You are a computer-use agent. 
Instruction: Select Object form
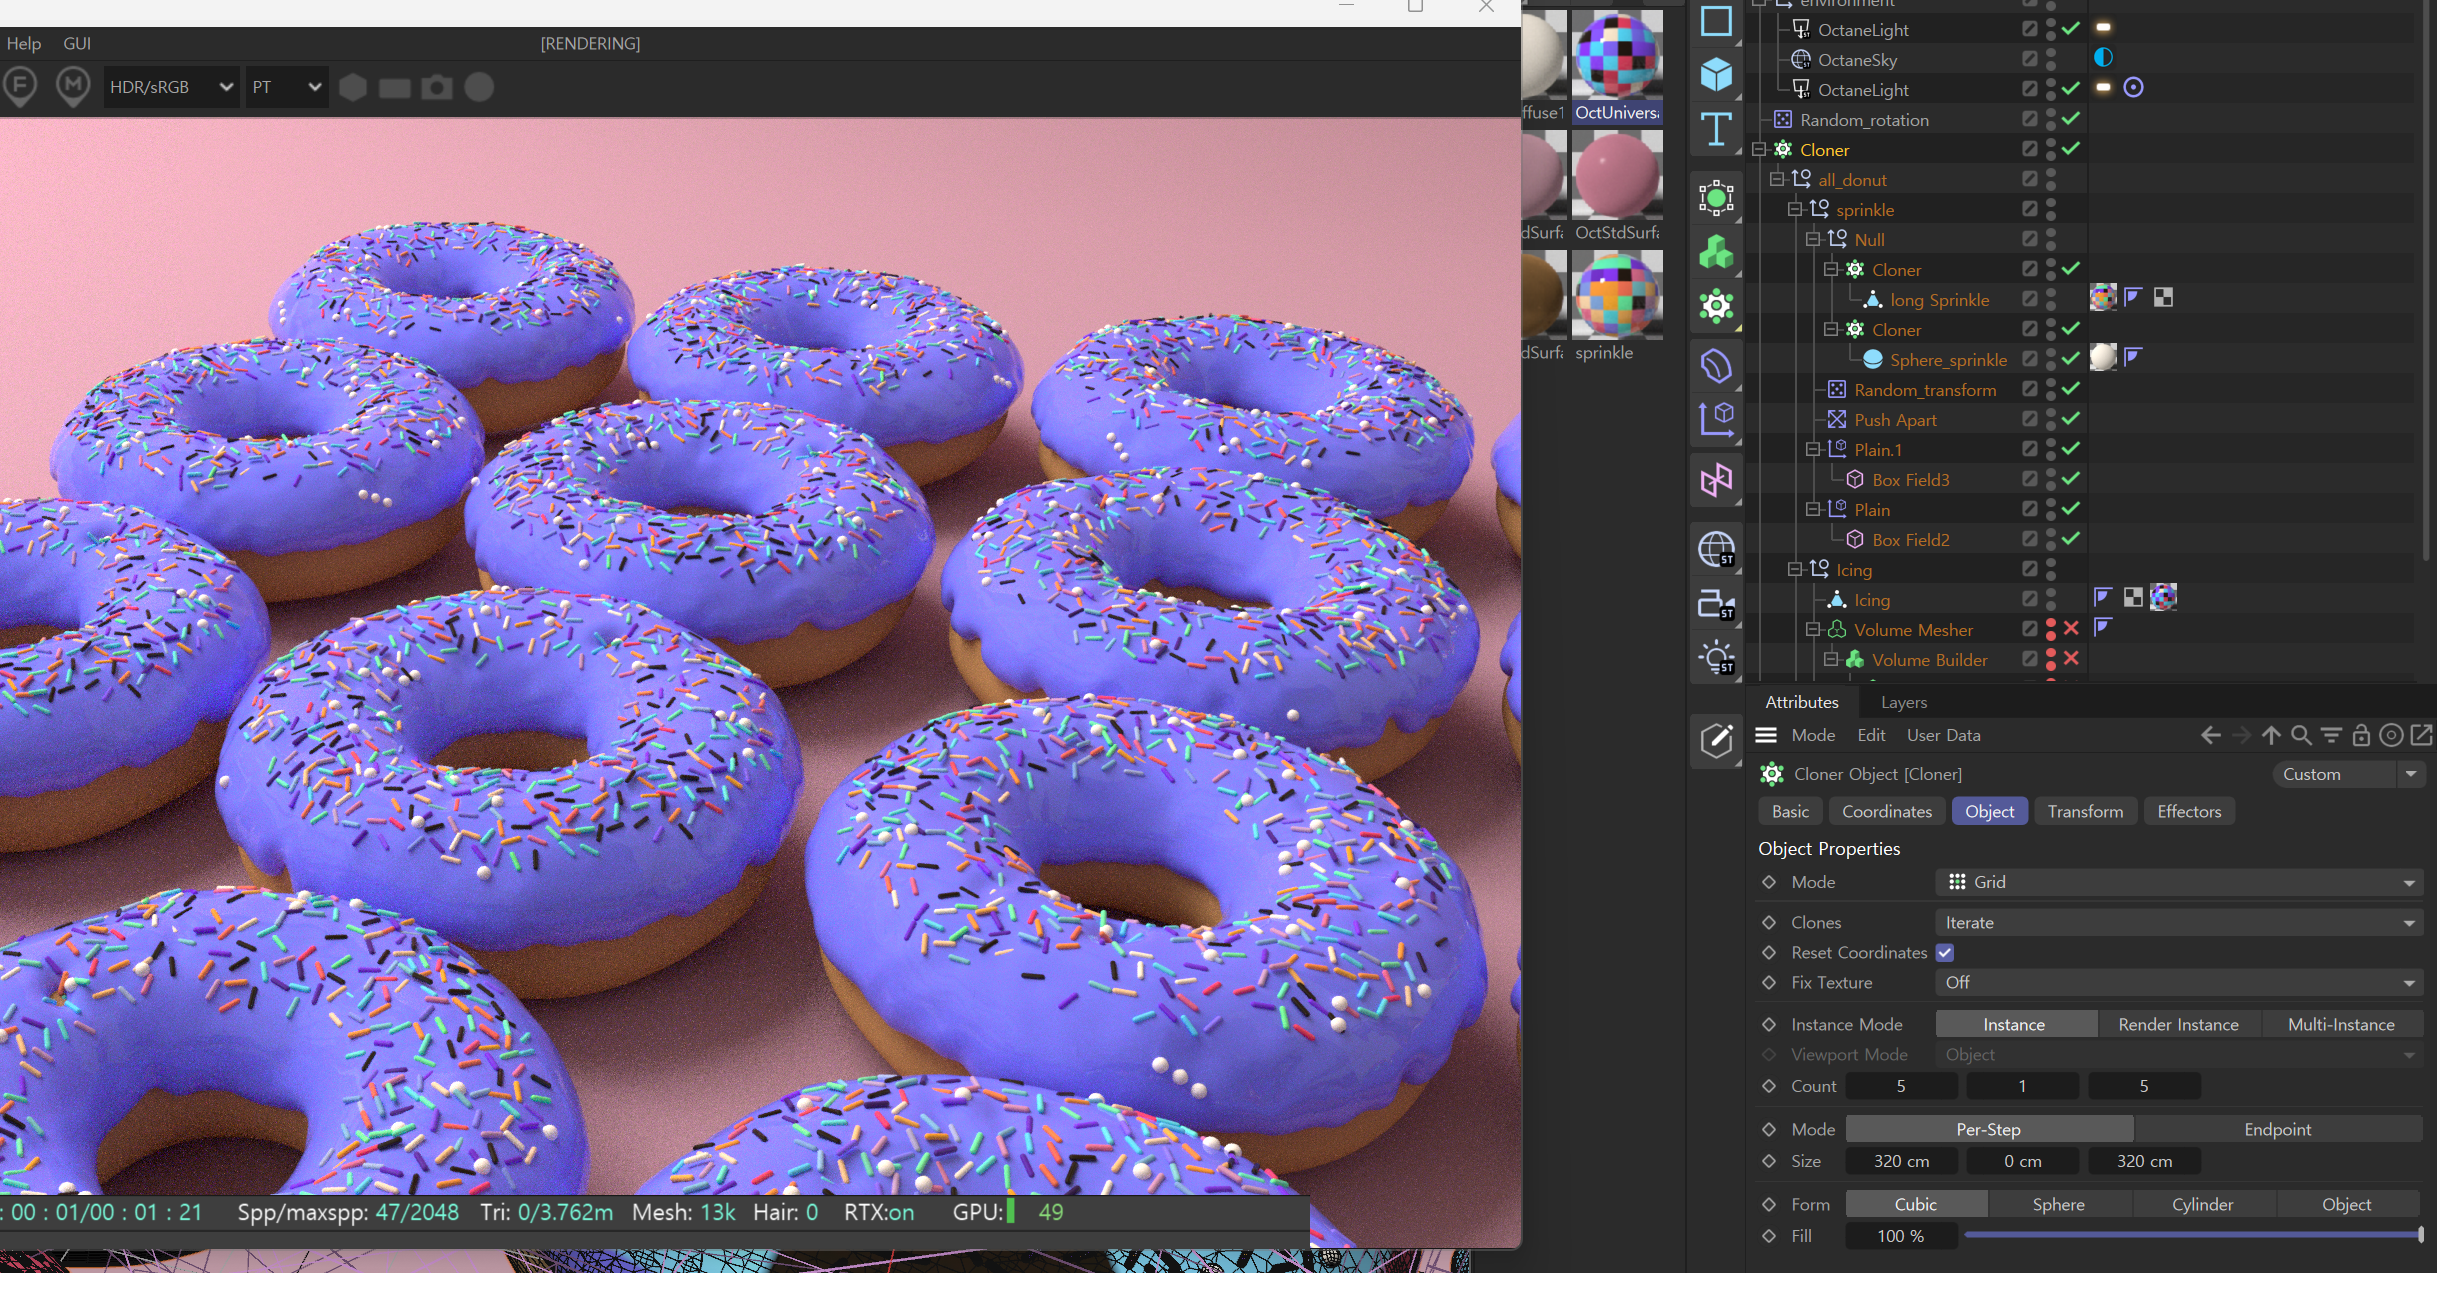point(2347,1205)
